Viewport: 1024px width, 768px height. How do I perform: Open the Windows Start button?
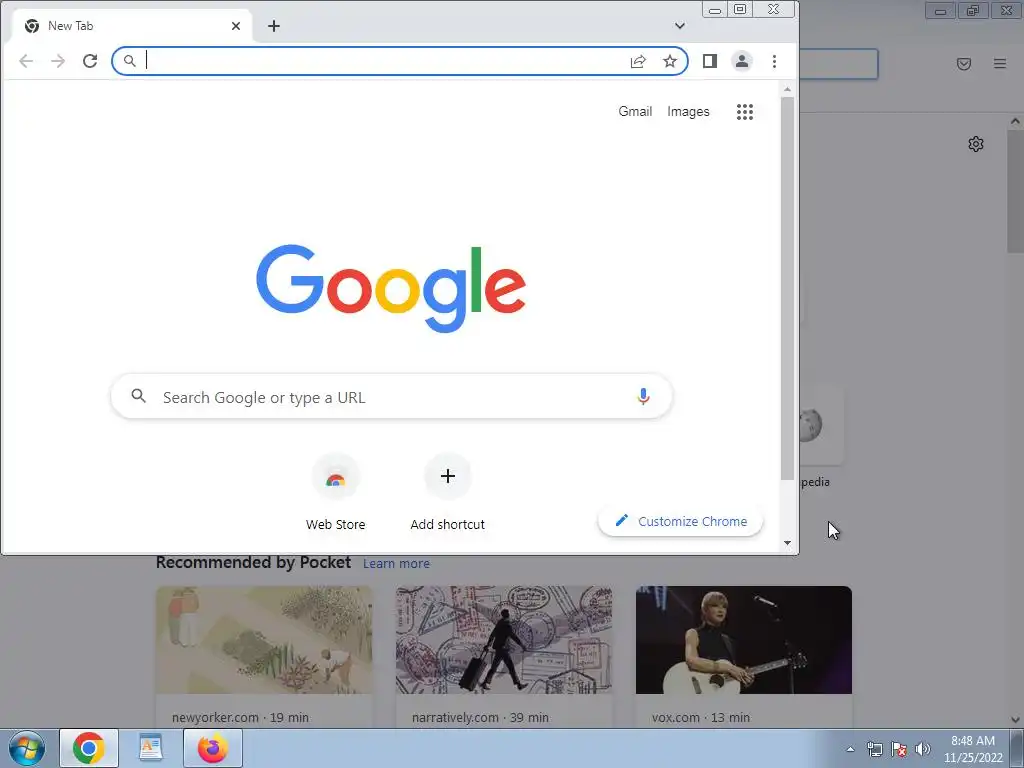(27, 748)
